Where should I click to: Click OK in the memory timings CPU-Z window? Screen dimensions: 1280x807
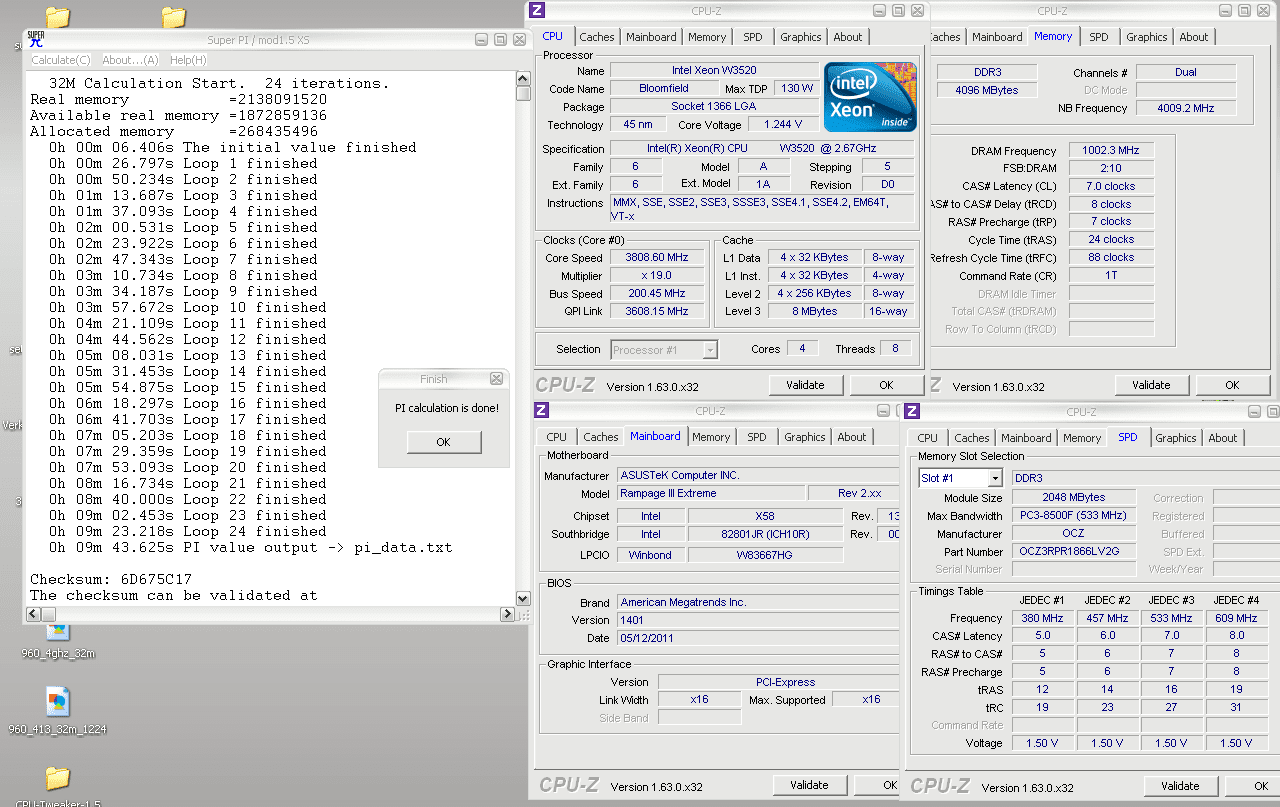(1232, 385)
